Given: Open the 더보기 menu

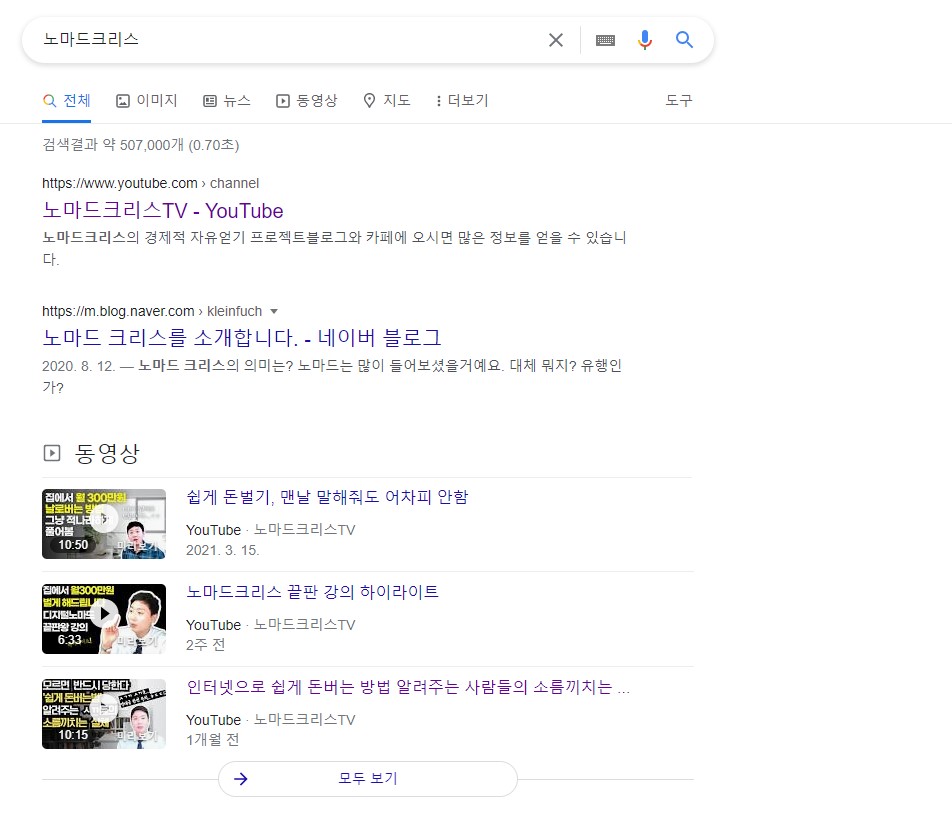Looking at the screenshot, I should (x=462, y=101).
